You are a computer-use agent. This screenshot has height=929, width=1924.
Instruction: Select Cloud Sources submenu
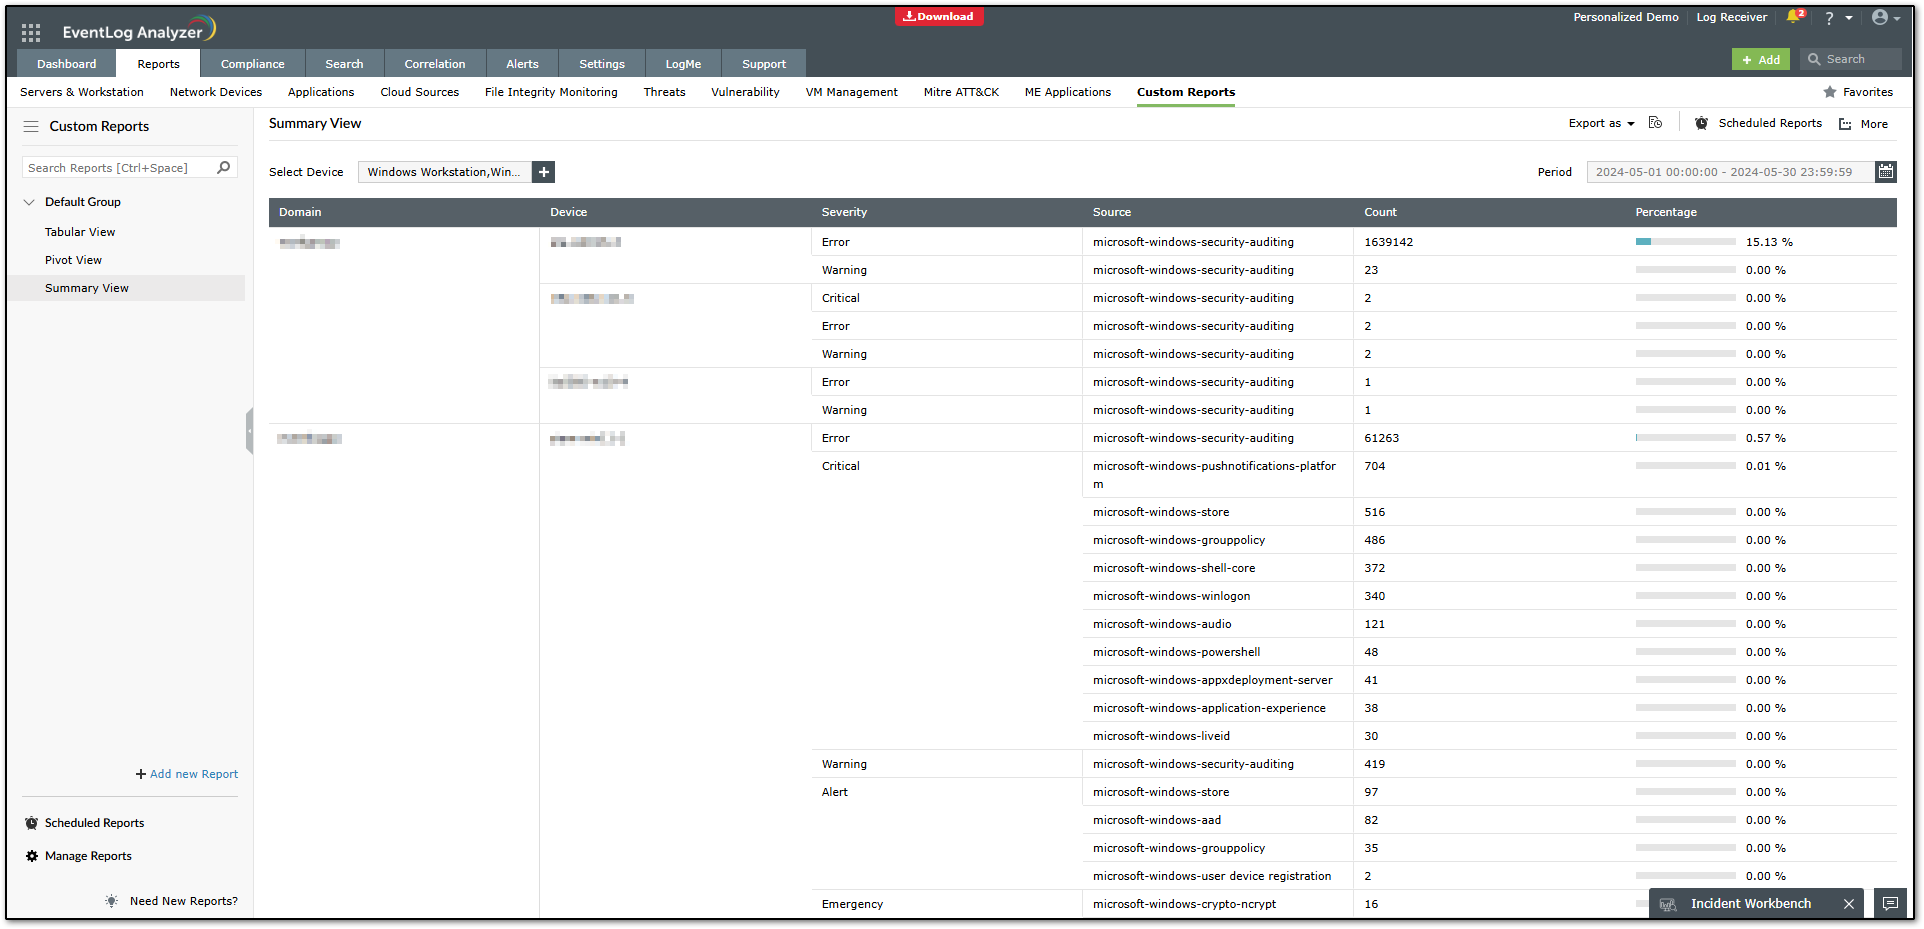(420, 92)
